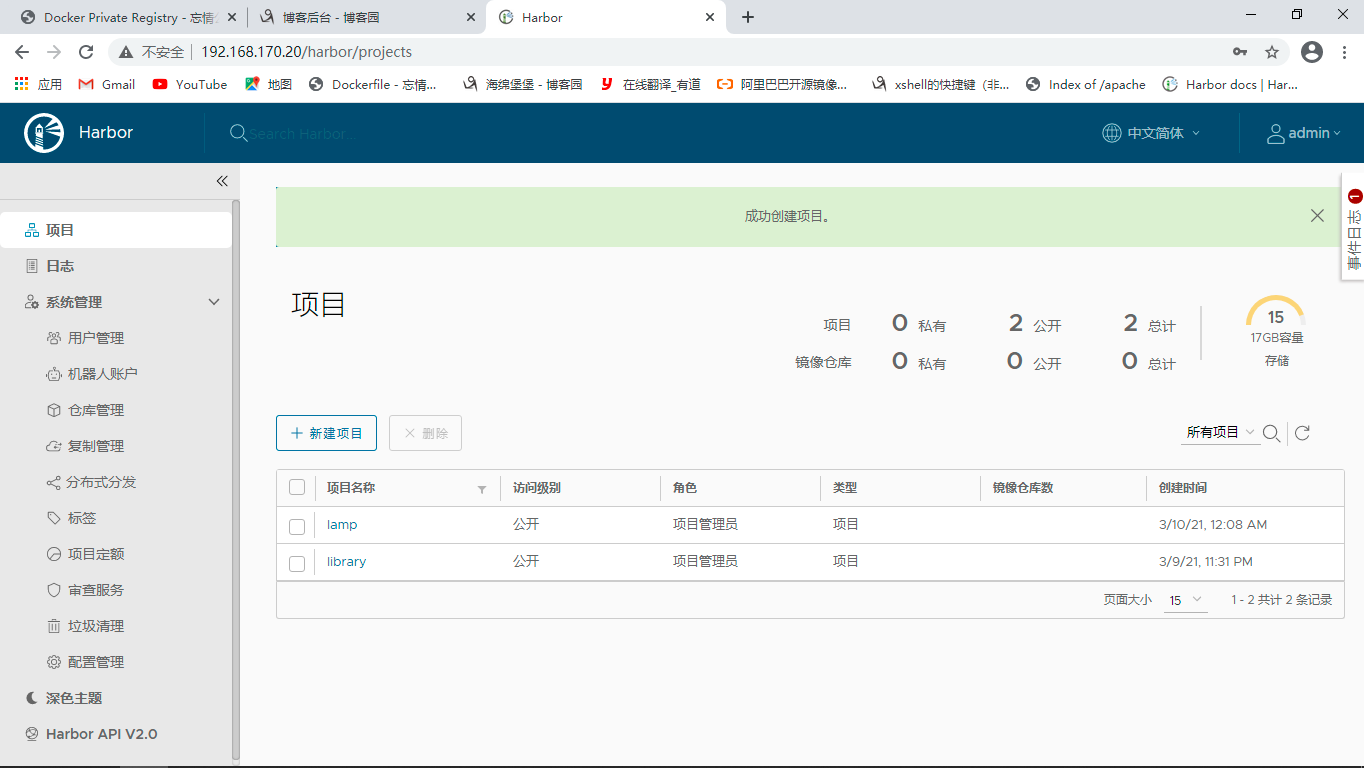Click the 3/10/21, 12:08 AM creation time
The height and width of the screenshot is (768, 1364).
pyautogui.click(x=1213, y=525)
